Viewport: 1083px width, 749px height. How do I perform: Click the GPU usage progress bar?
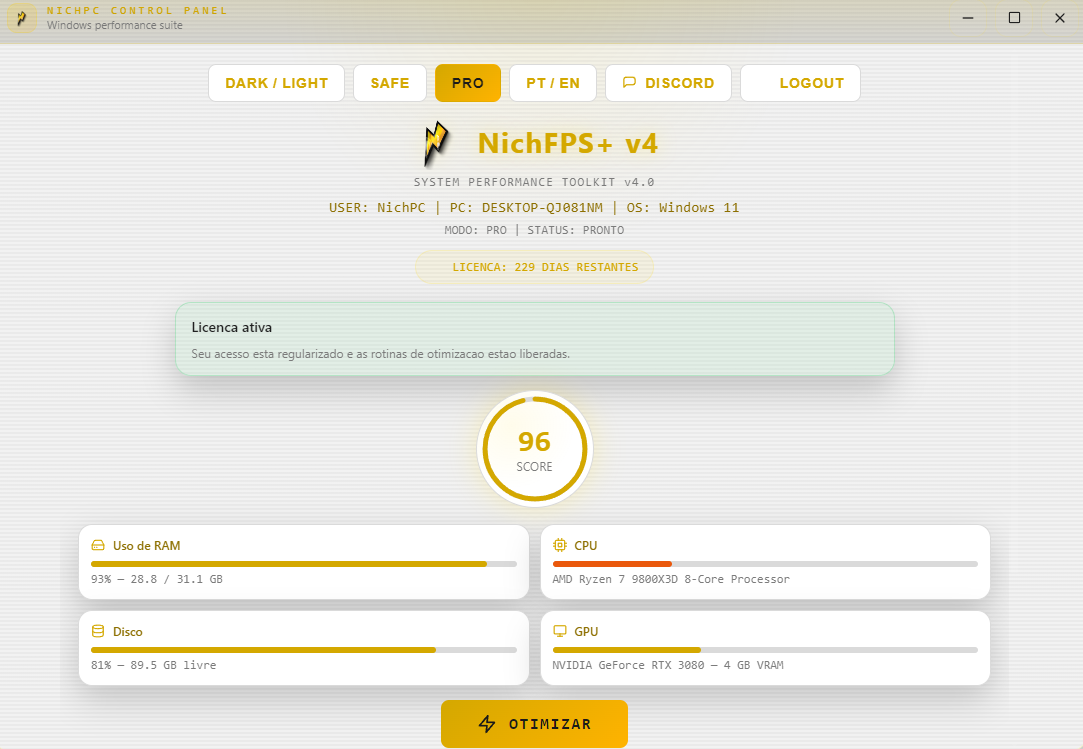[765, 650]
